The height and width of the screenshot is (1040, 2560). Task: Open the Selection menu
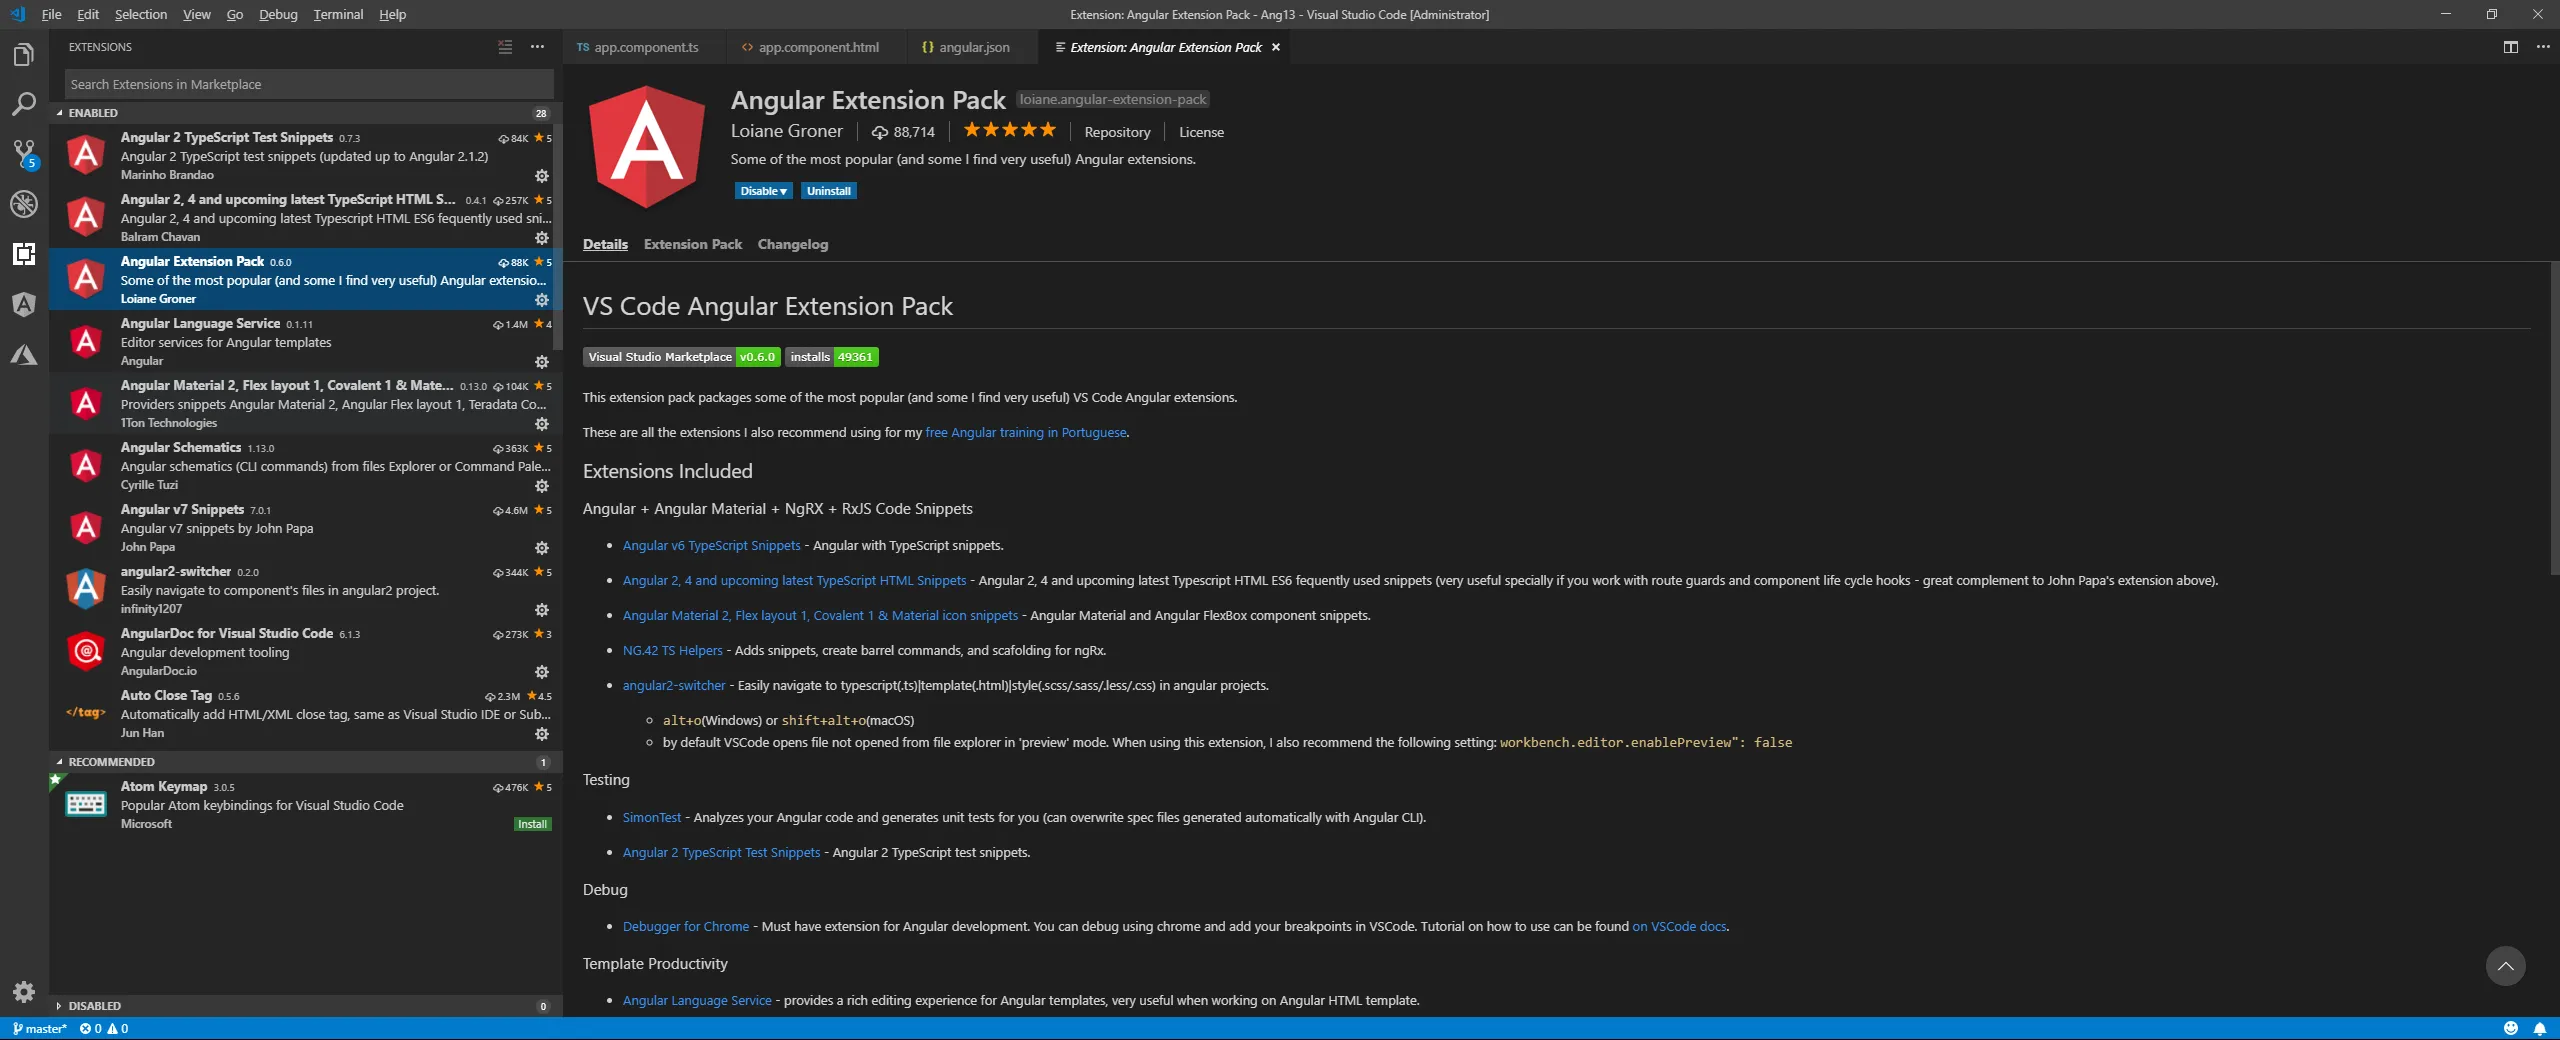coord(141,14)
